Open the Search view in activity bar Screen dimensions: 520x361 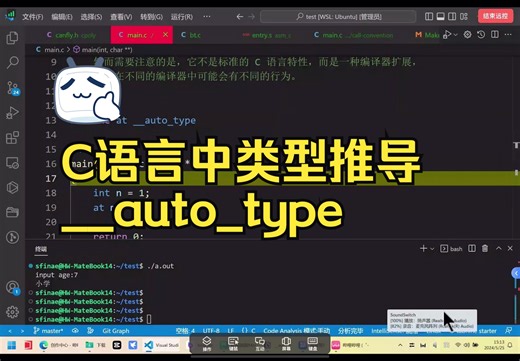pyautogui.click(x=12, y=62)
